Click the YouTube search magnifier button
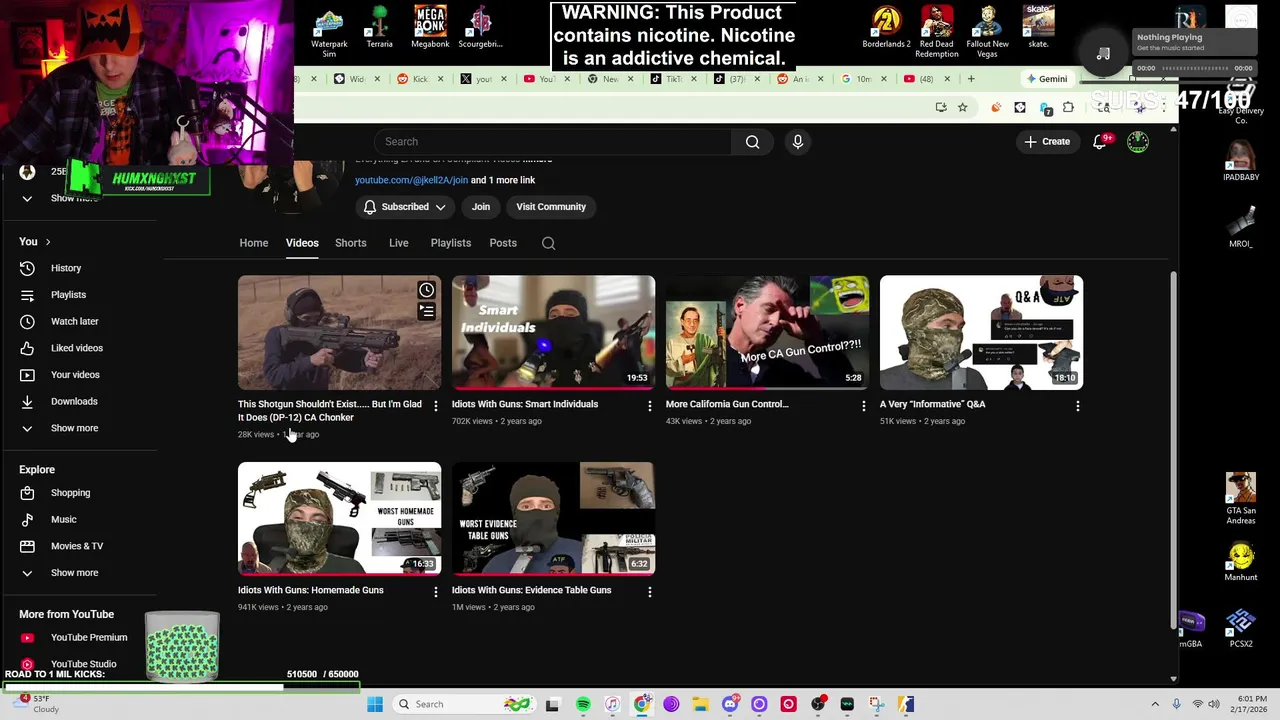 click(752, 142)
